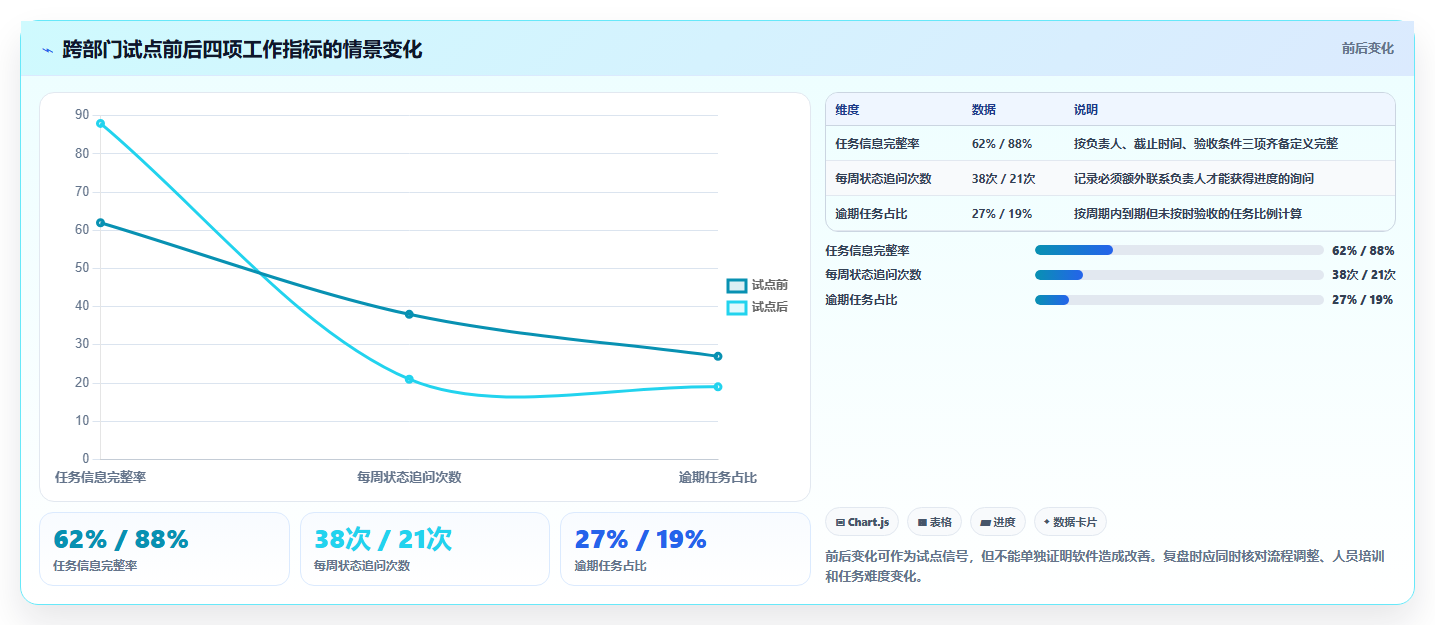Click the 试点前 data point at 27

point(718,356)
